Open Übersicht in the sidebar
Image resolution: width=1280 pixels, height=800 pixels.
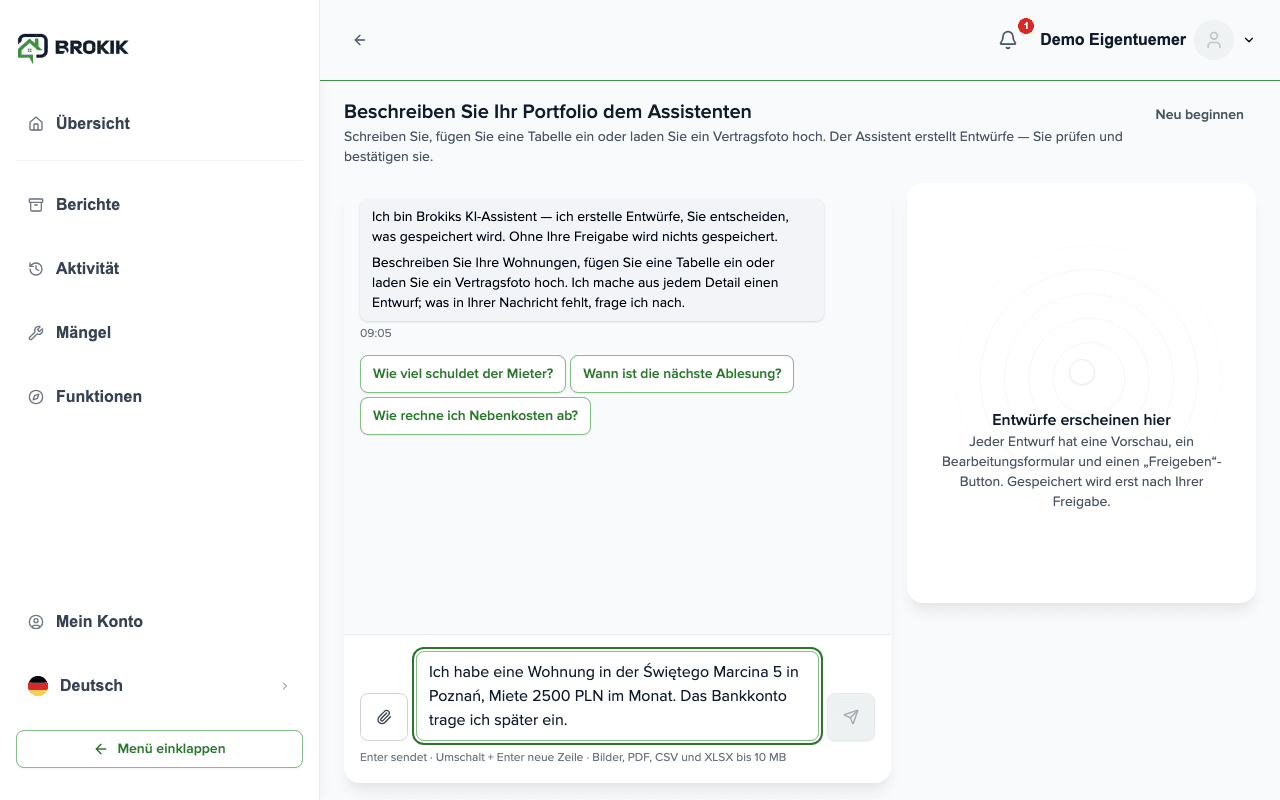click(x=160, y=124)
